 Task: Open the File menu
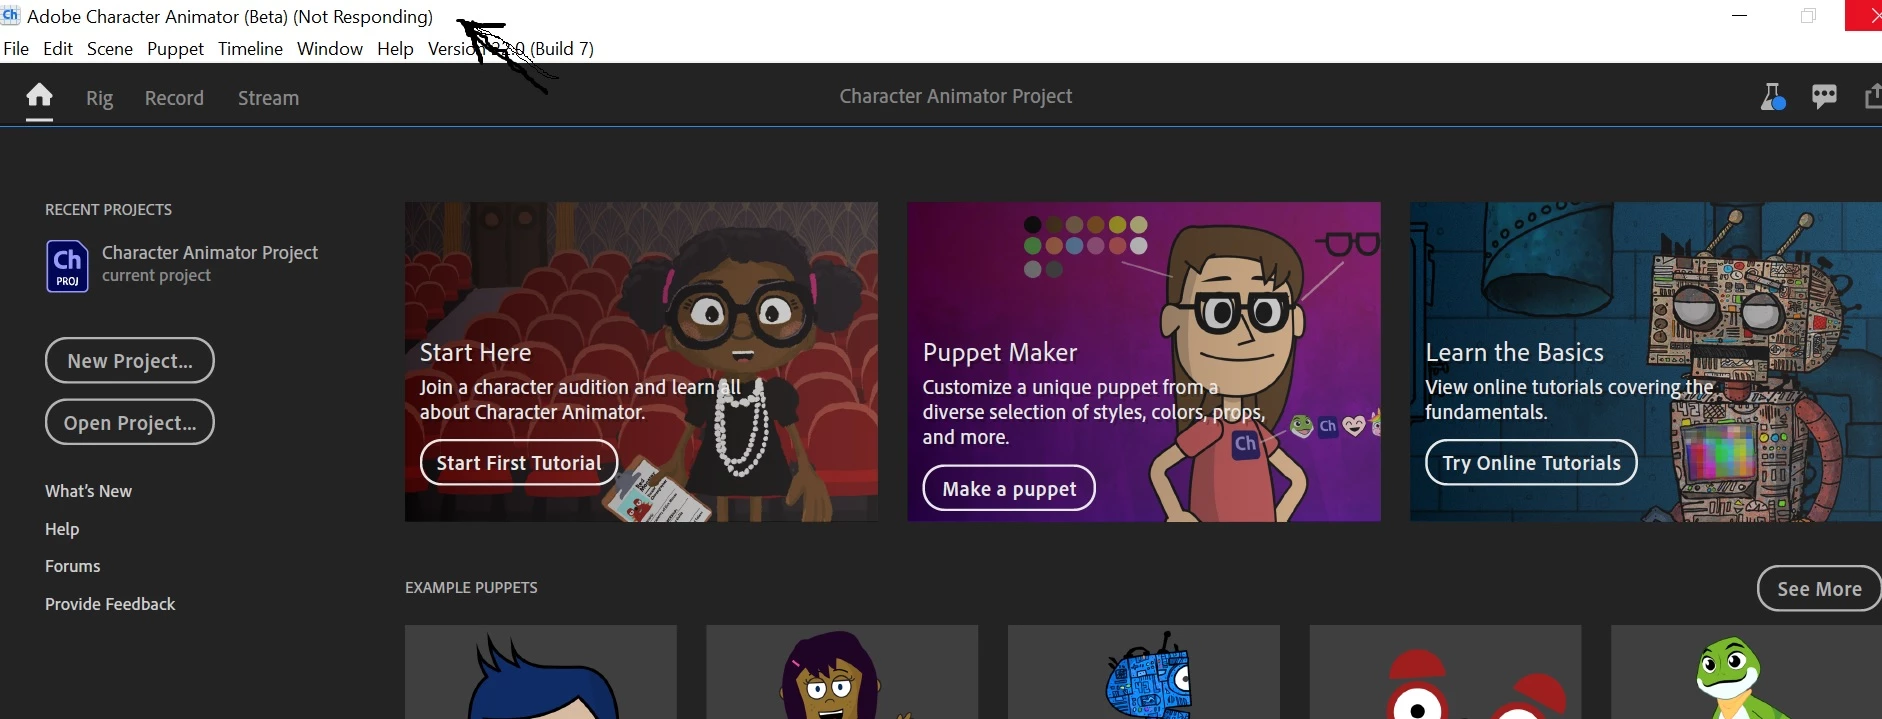(x=16, y=49)
